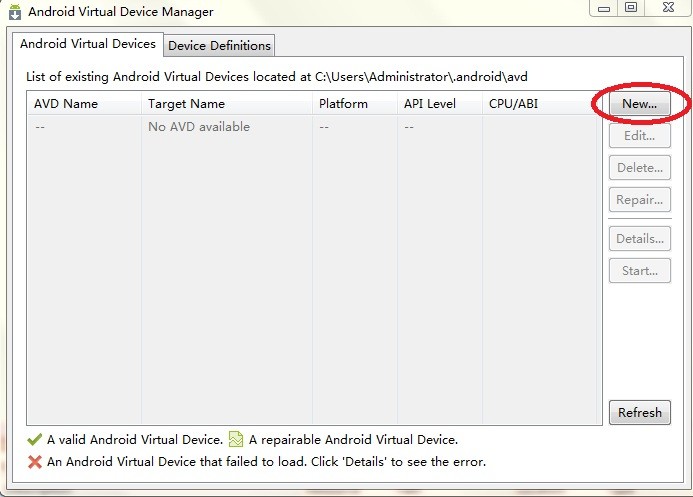Viewport: 693px width, 497px height.
Task: Select the Android Virtual Devices tab
Action: (88, 44)
